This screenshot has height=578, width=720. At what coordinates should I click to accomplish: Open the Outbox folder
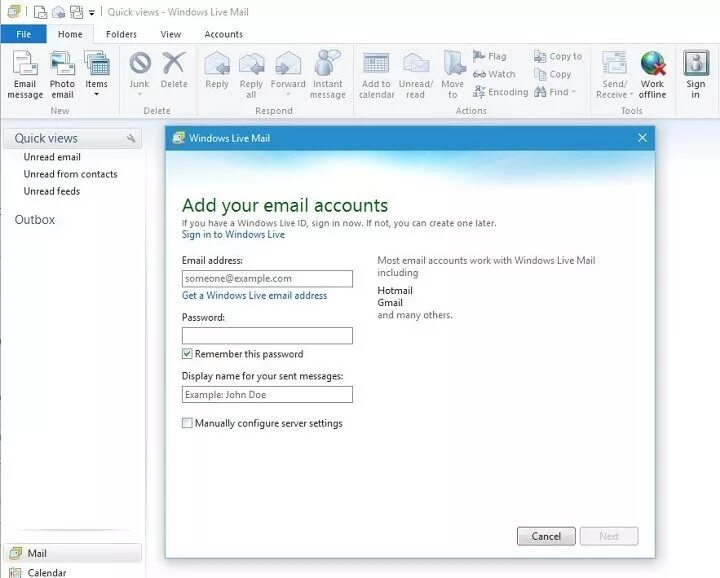34,219
